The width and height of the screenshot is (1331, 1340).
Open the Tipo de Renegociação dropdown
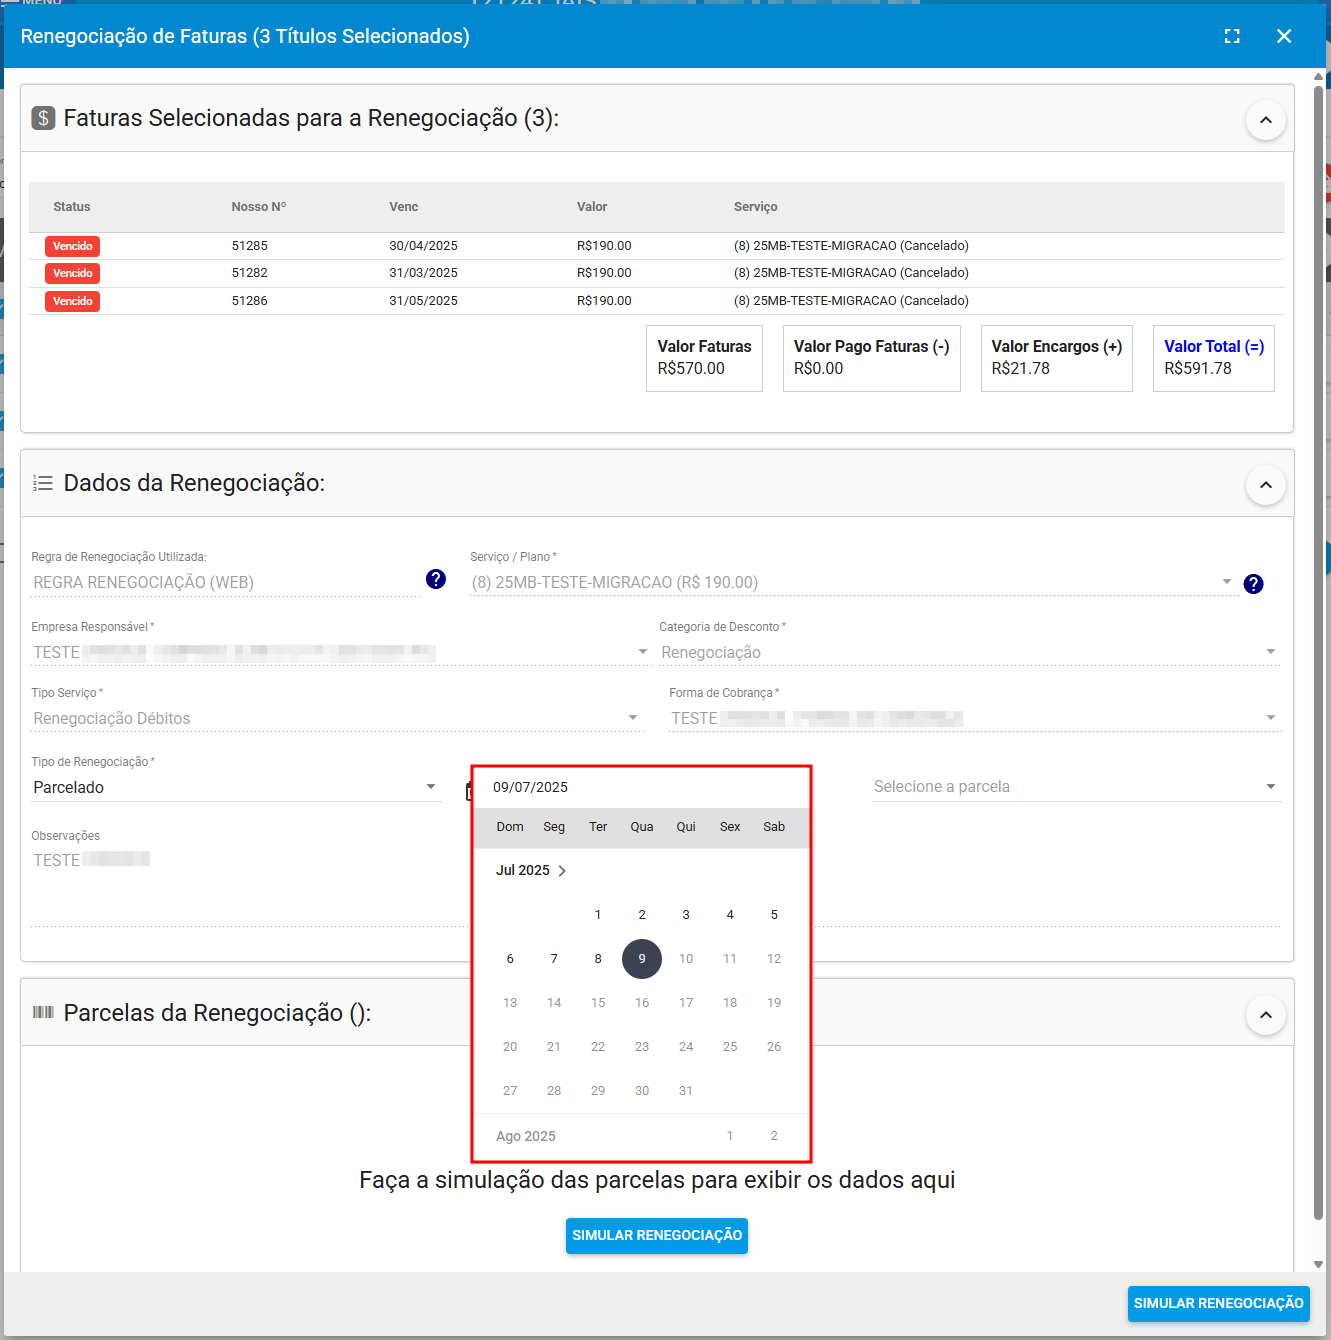(x=236, y=787)
